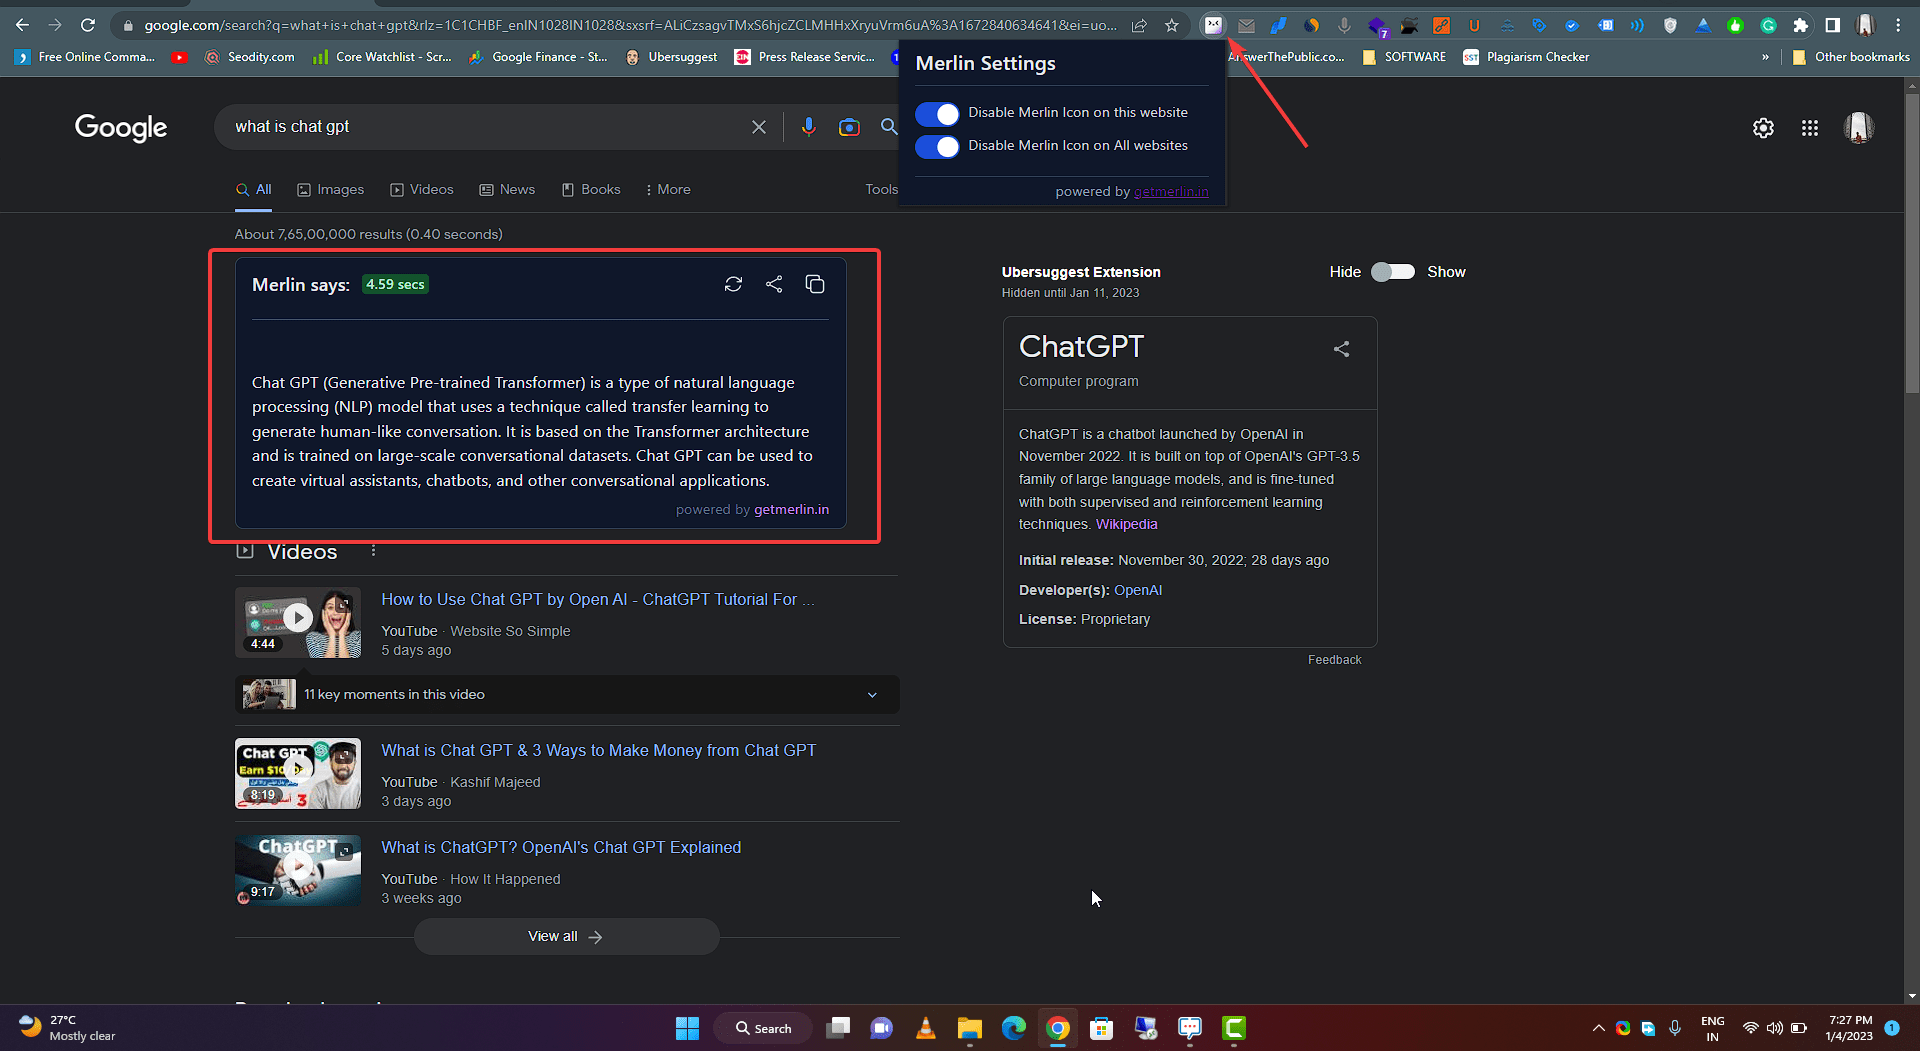Share the Merlin response
1920x1051 pixels.
coord(774,284)
